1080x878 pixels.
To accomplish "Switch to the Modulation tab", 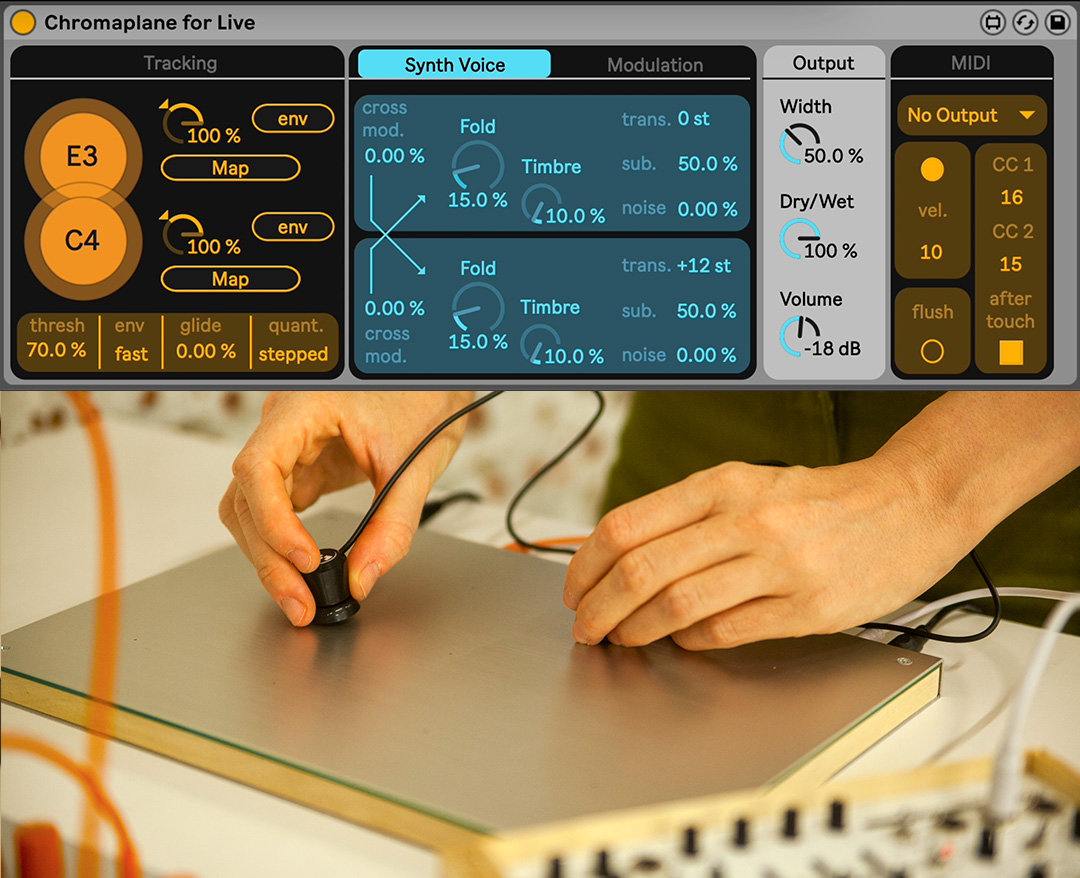I will coord(655,65).
